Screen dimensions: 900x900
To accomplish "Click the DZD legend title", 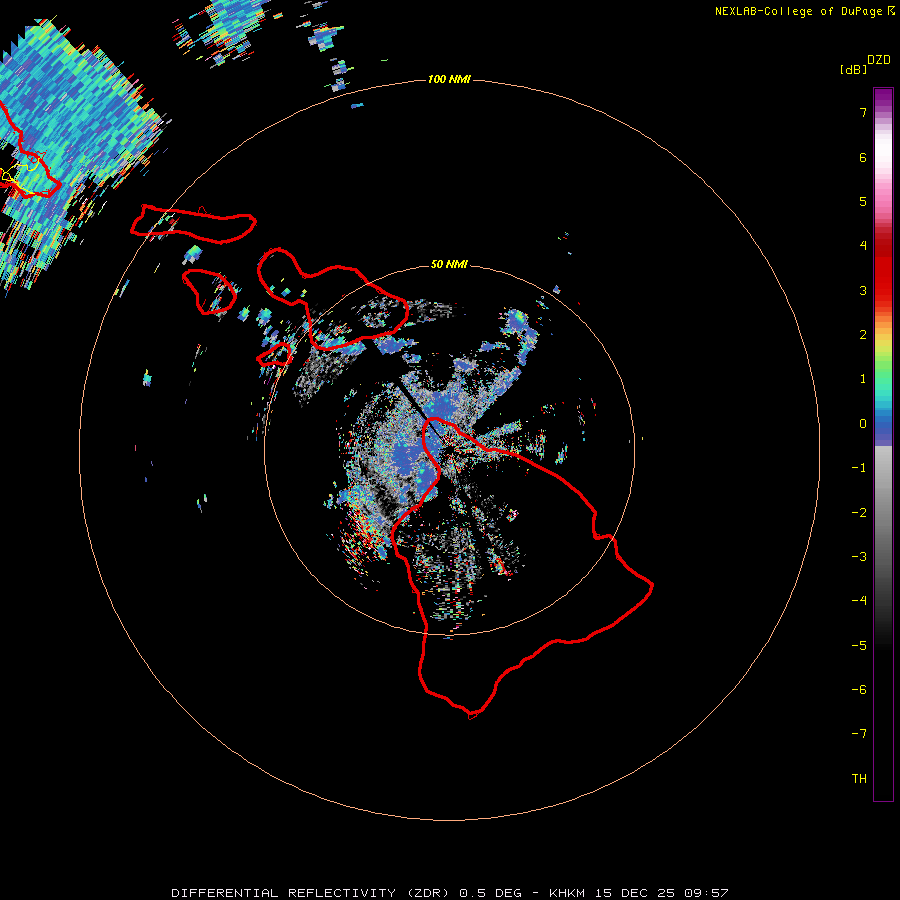I will (x=879, y=60).
